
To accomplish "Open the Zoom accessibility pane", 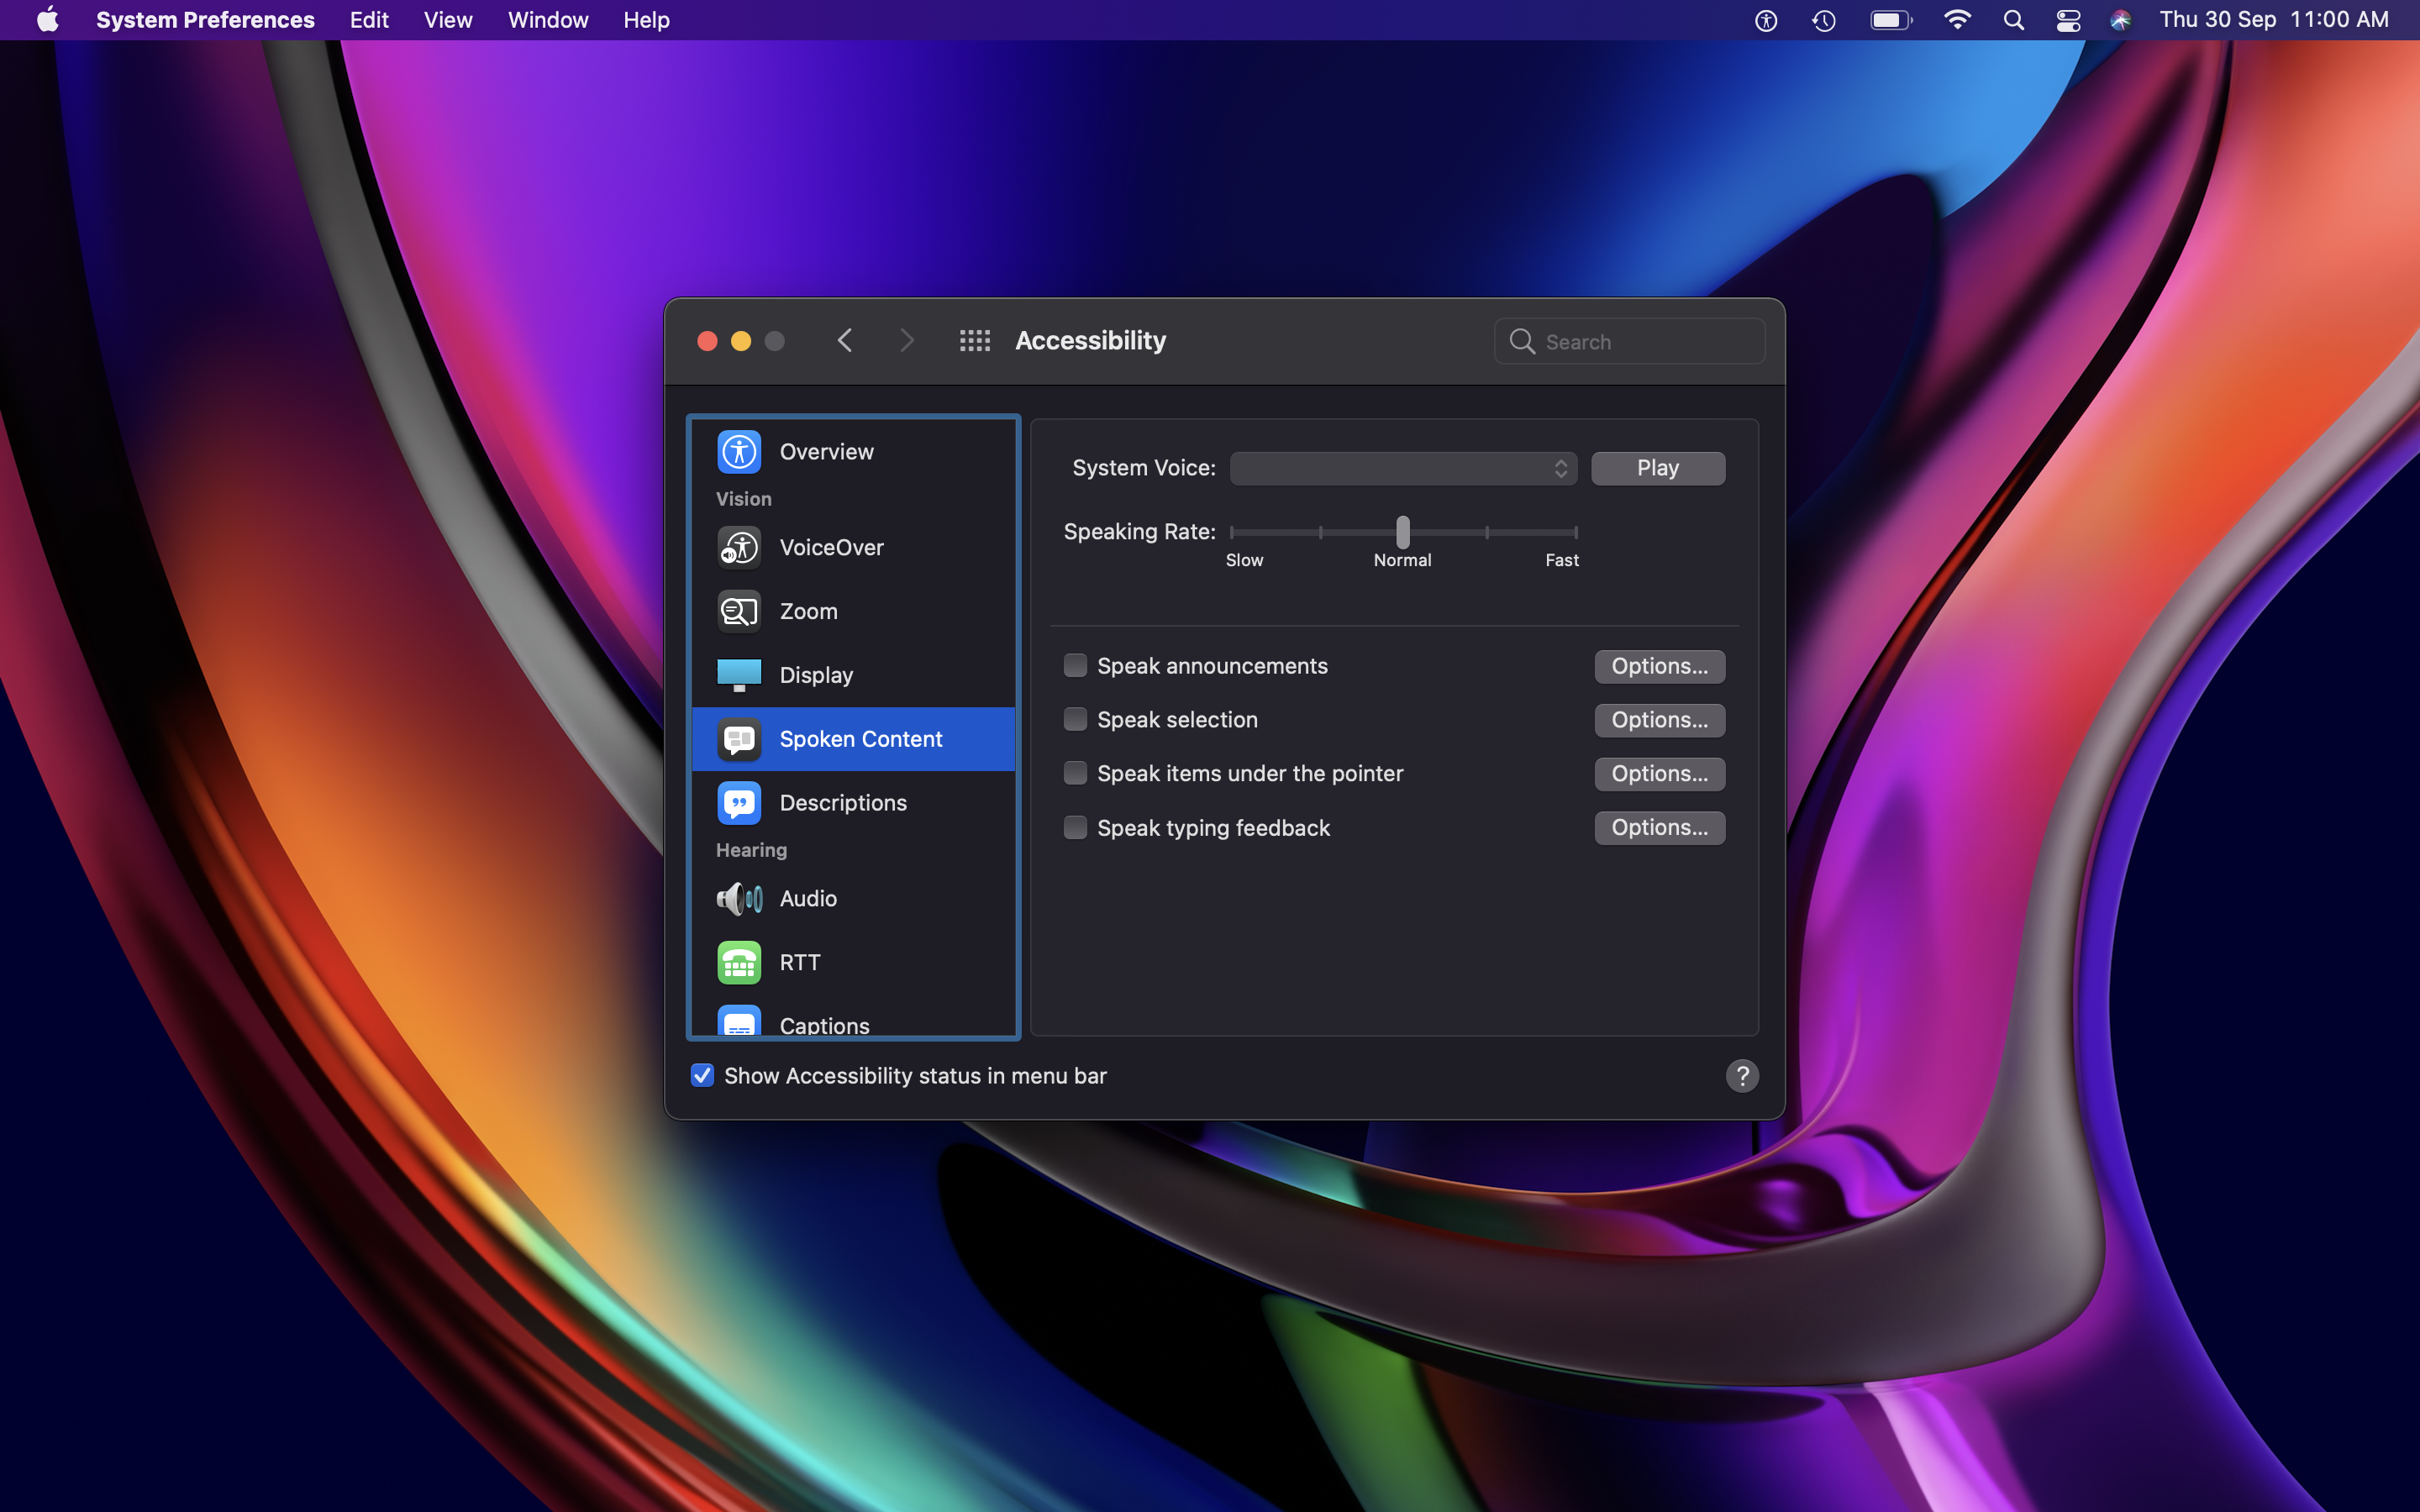I will point(808,611).
